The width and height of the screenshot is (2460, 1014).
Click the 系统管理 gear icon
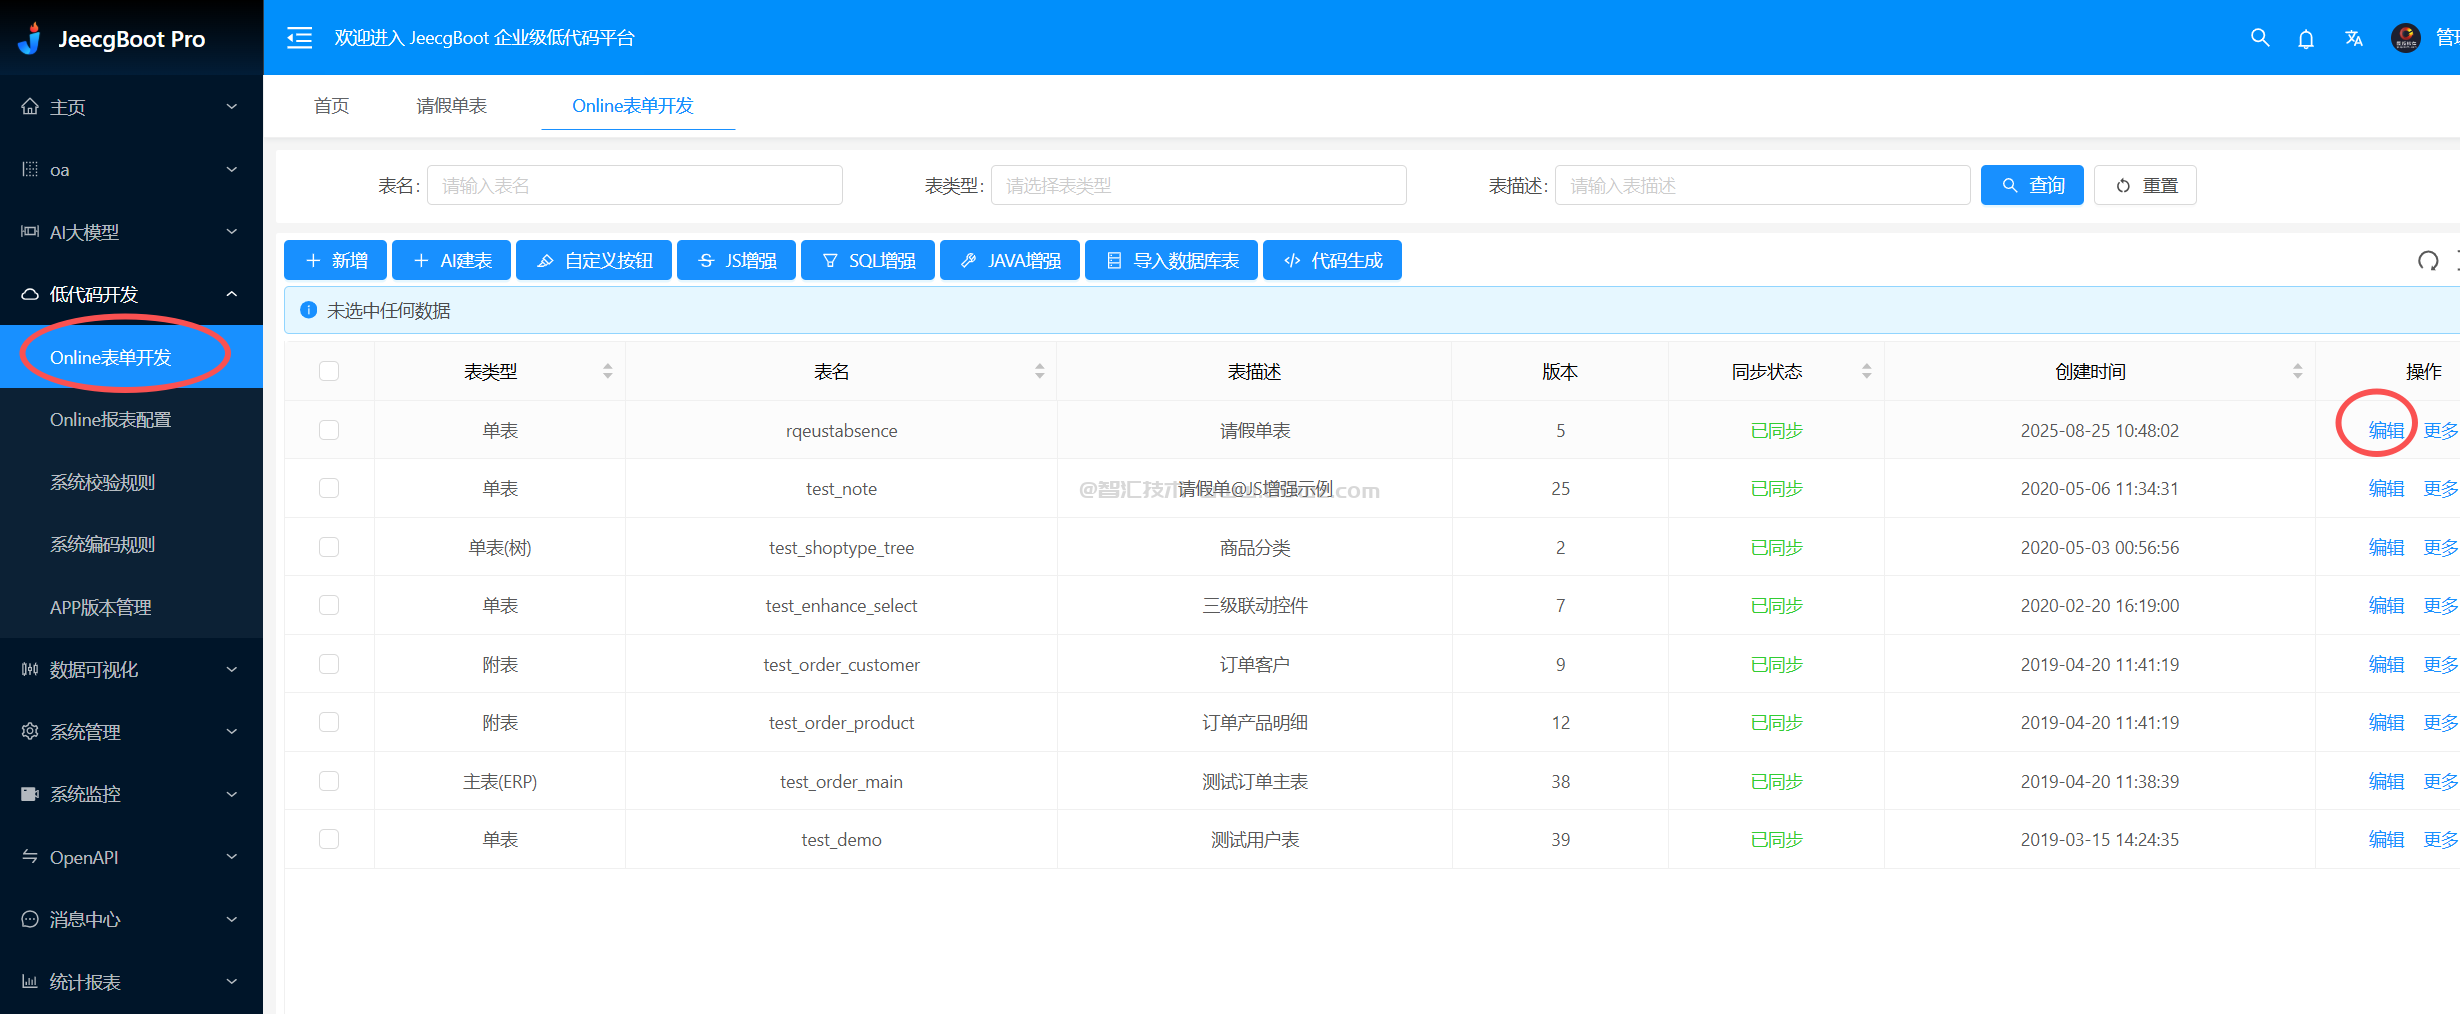[x=30, y=731]
